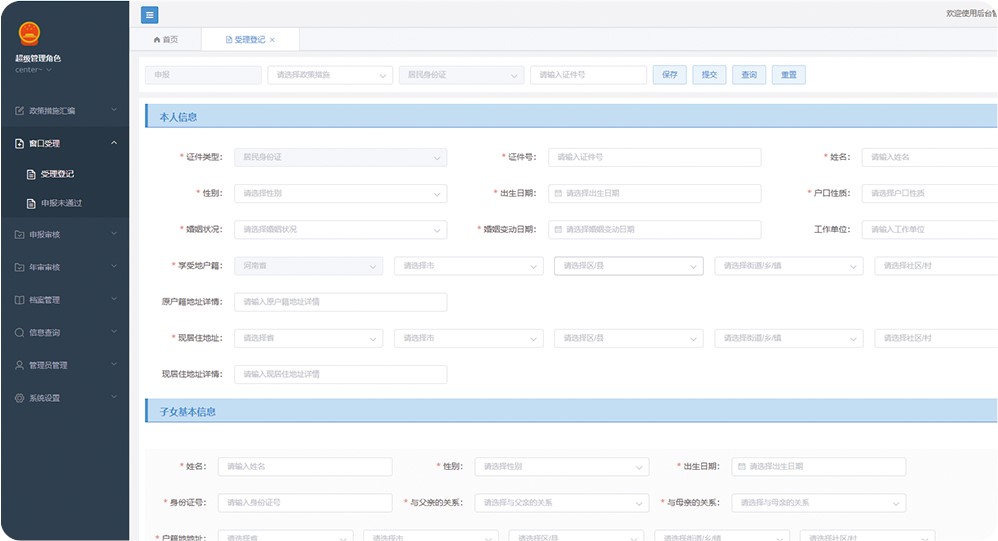Click the home icon on 首页 tab
This screenshot has width=998, height=541.
tap(157, 39)
